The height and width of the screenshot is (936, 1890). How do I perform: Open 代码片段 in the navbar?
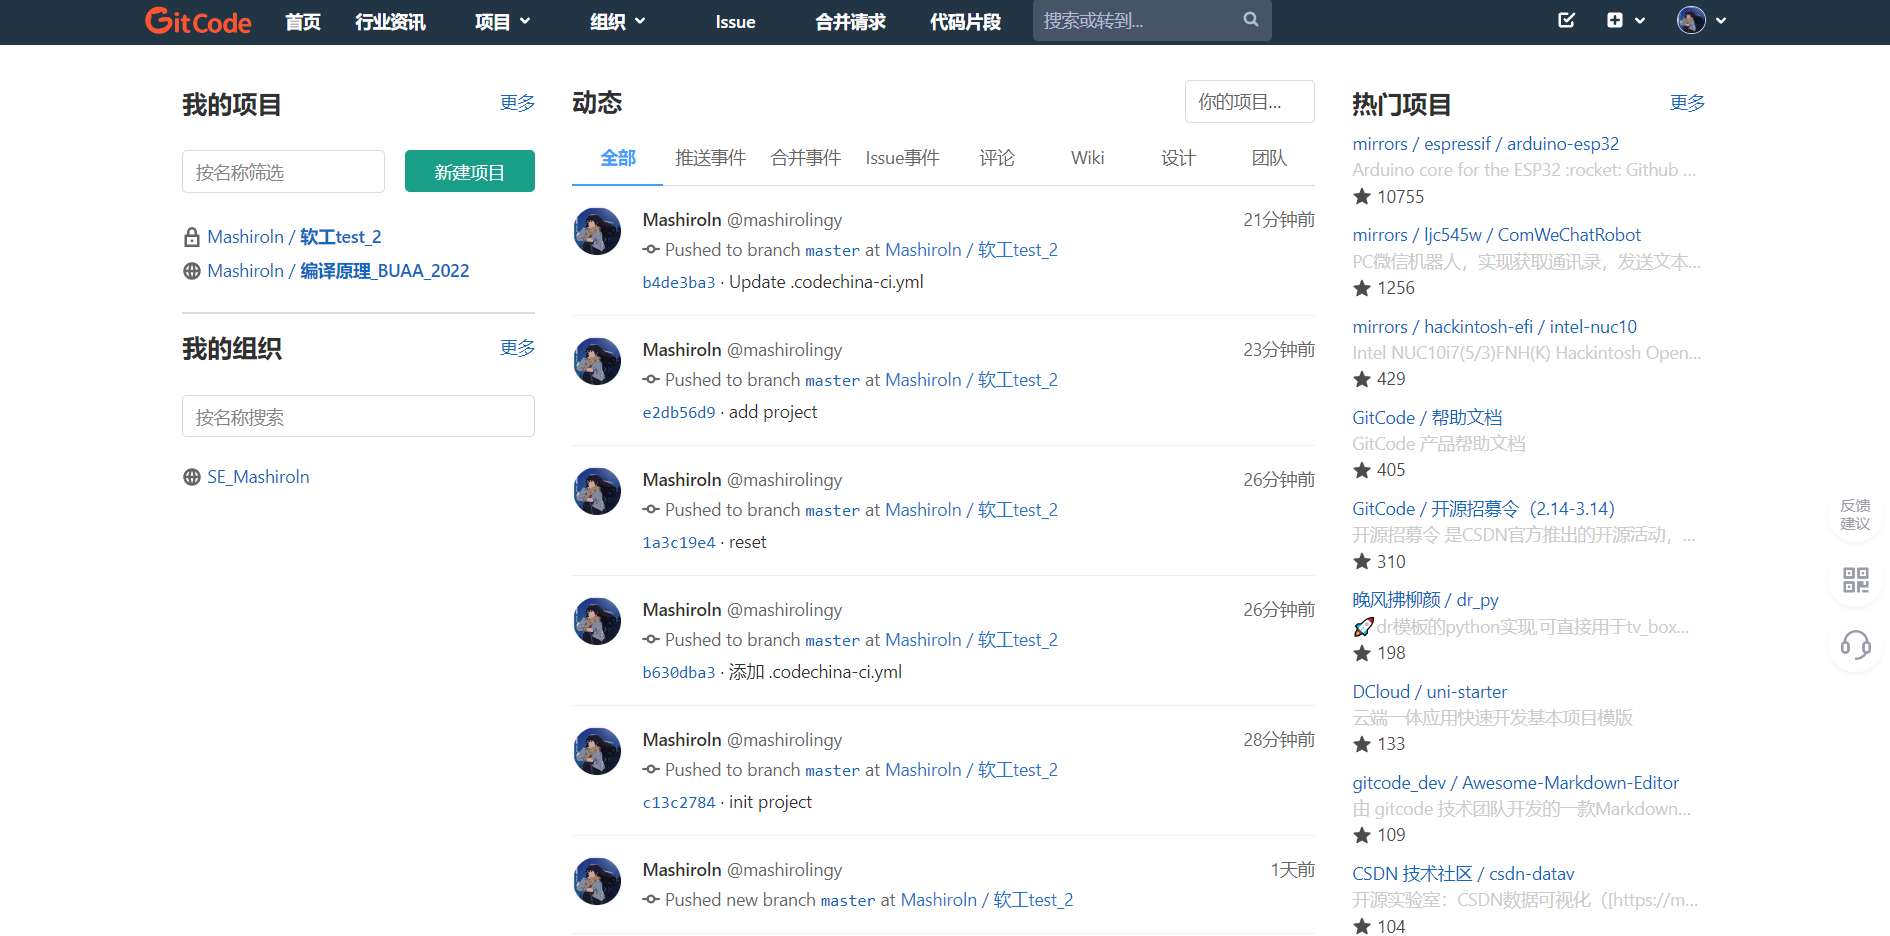pyautogui.click(x=965, y=21)
